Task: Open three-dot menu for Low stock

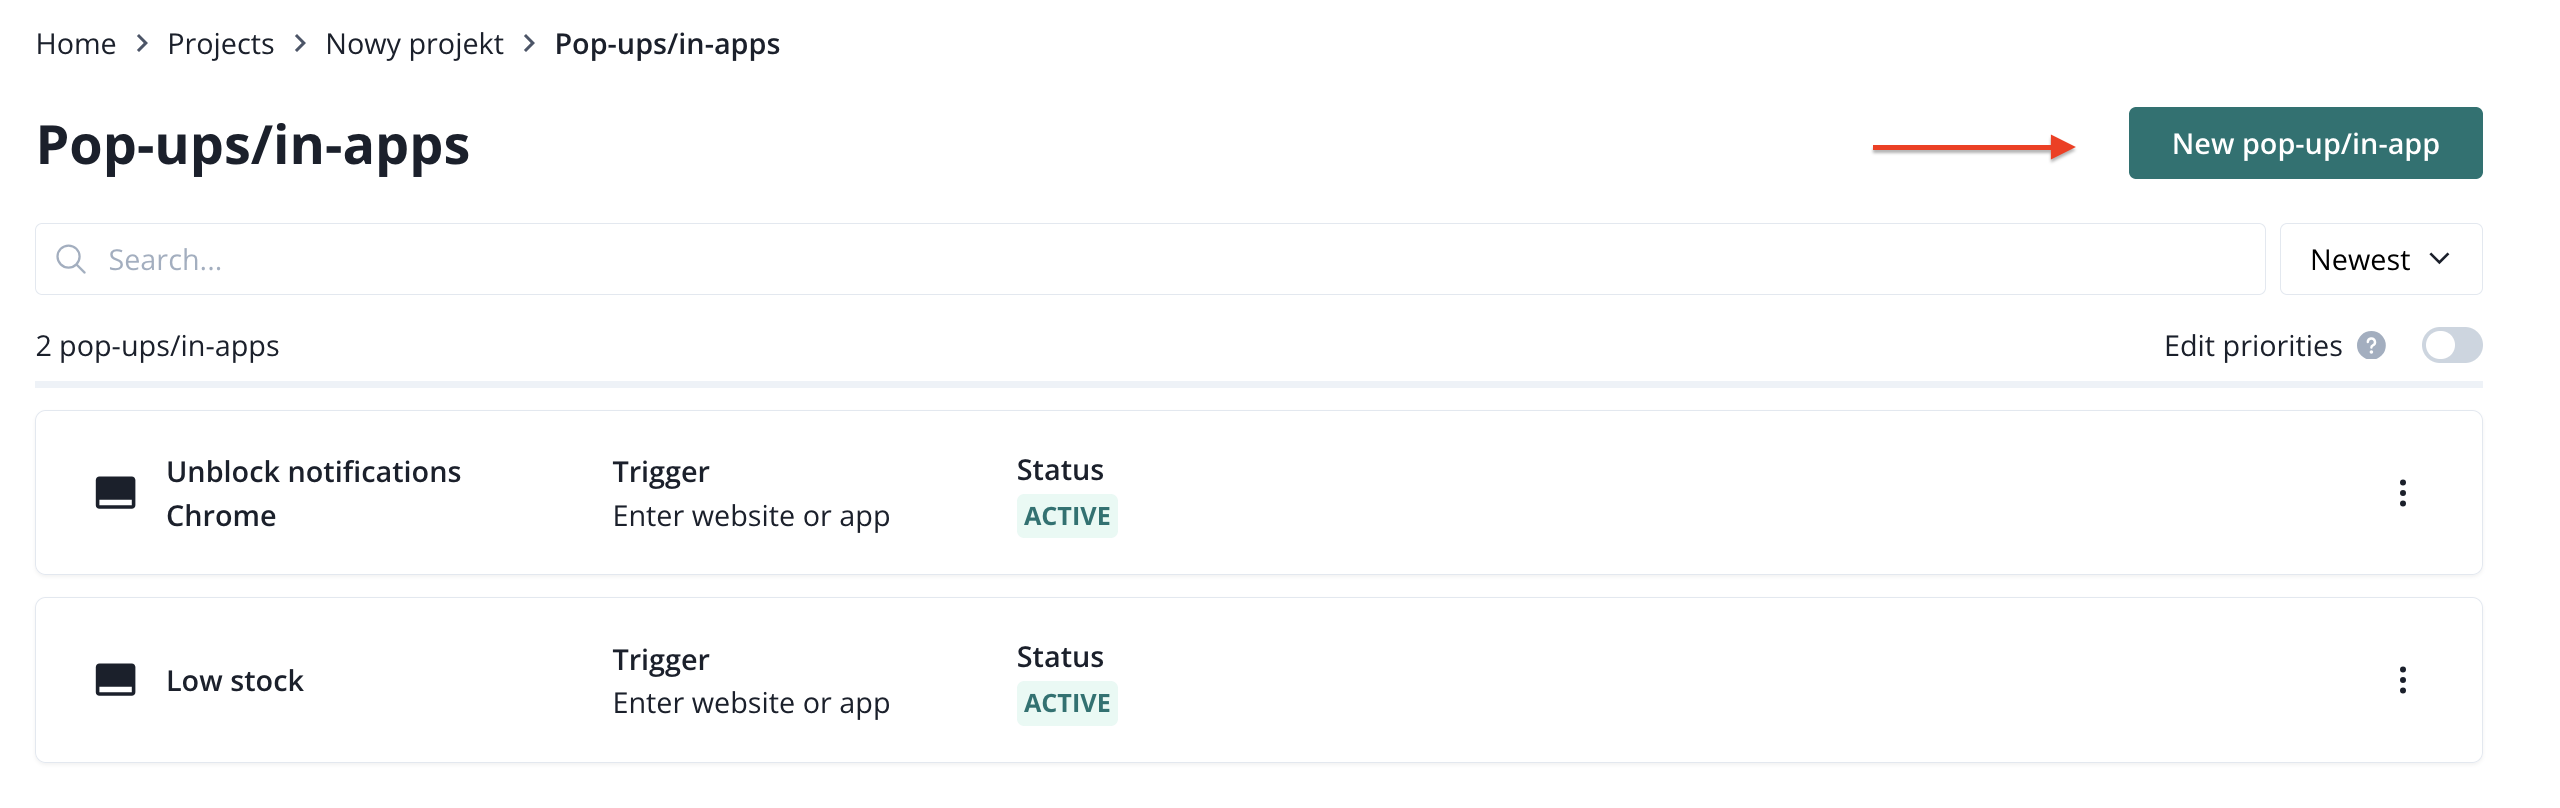Action: [x=2402, y=680]
